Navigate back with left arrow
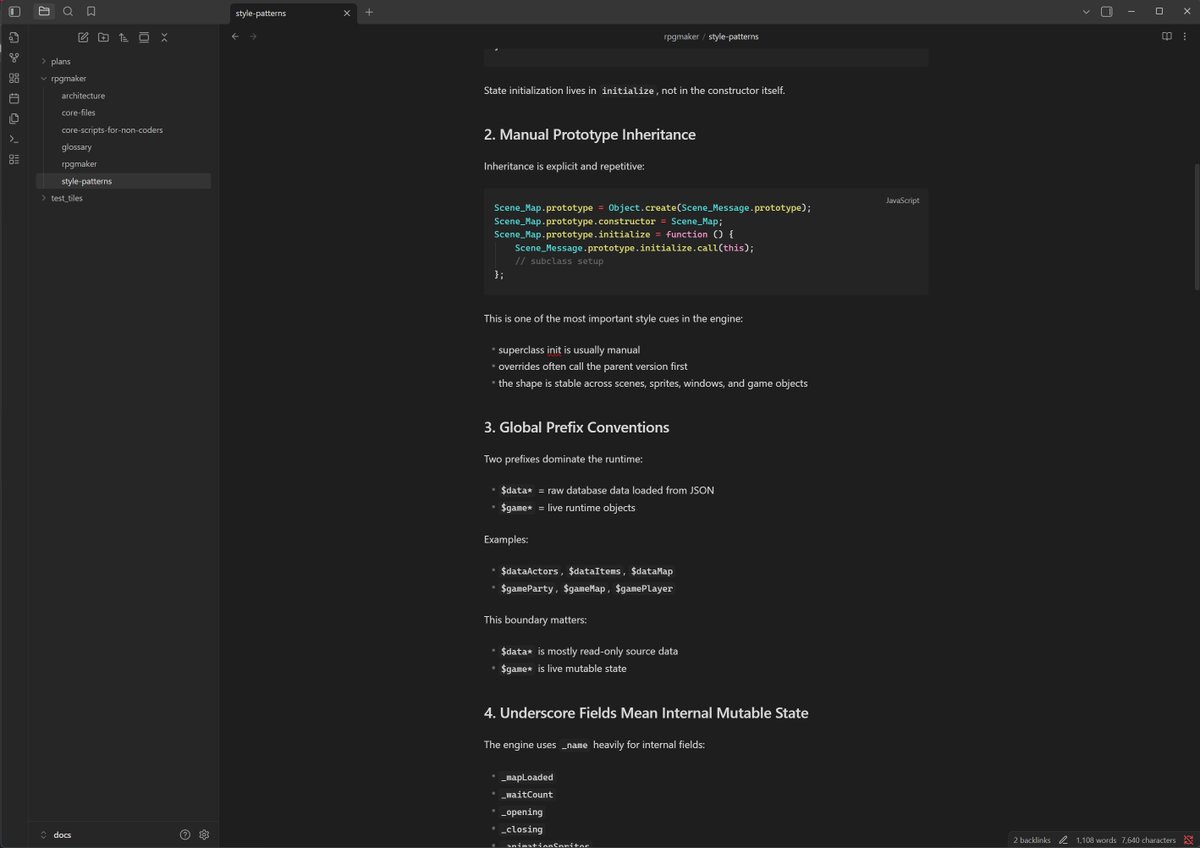The height and width of the screenshot is (848, 1200). [x=235, y=36]
